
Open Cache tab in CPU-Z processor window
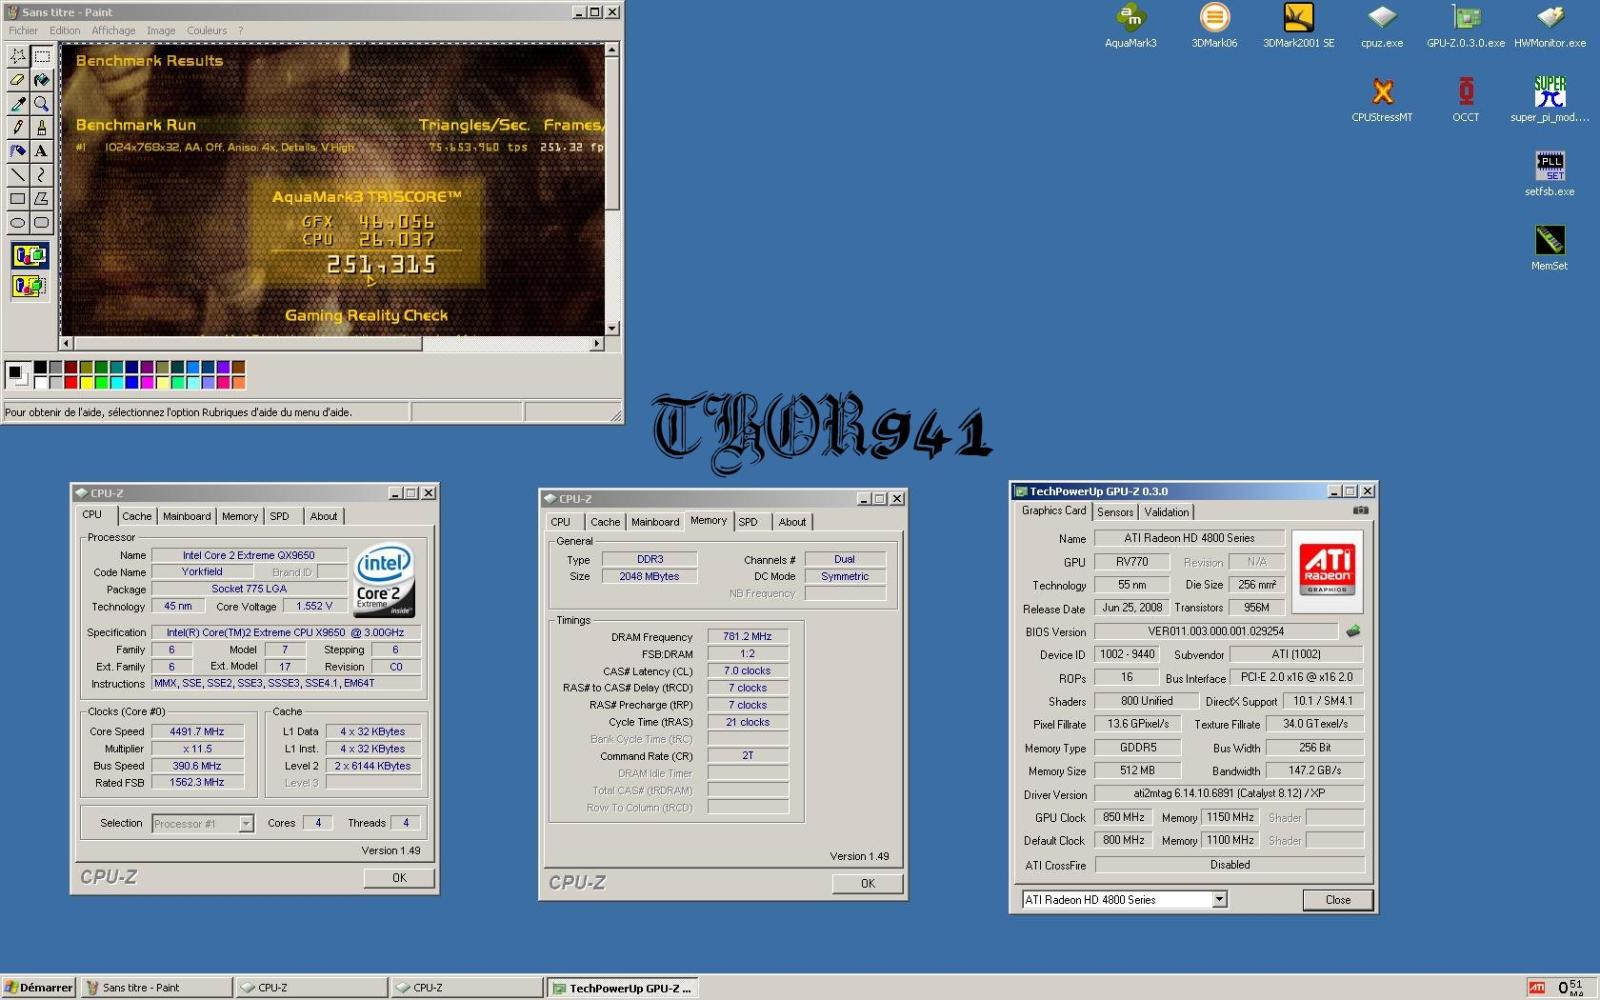137,516
